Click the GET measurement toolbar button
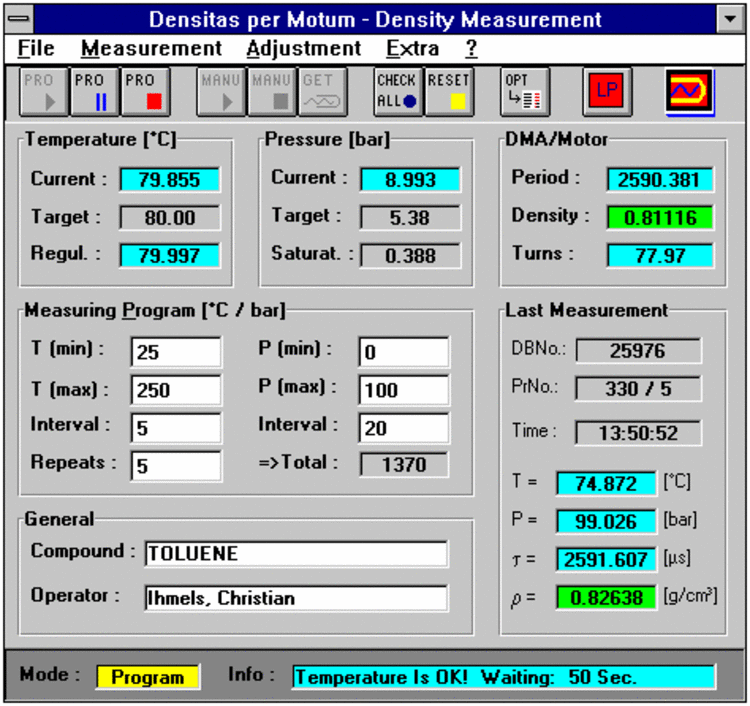Image resolution: width=750 pixels, height=706 pixels. pos(322,91)
